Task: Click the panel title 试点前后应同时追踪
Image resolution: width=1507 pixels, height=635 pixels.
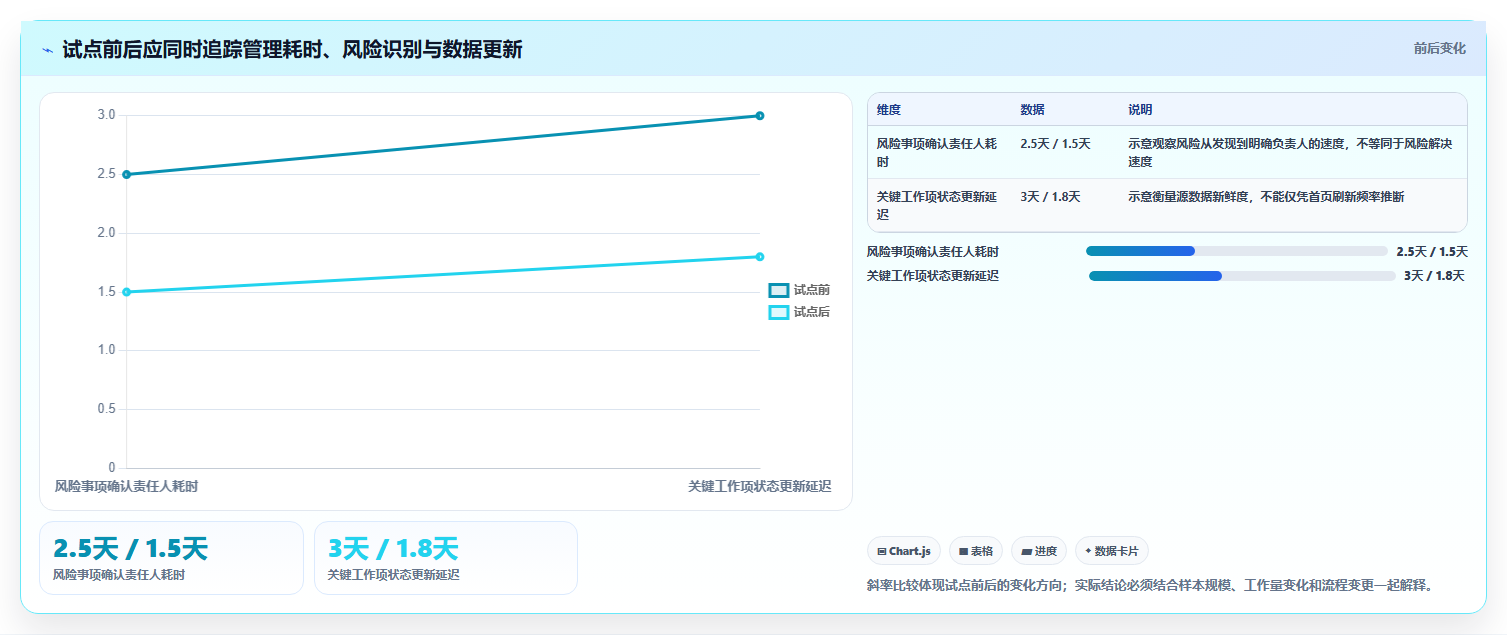Action: 292,50
